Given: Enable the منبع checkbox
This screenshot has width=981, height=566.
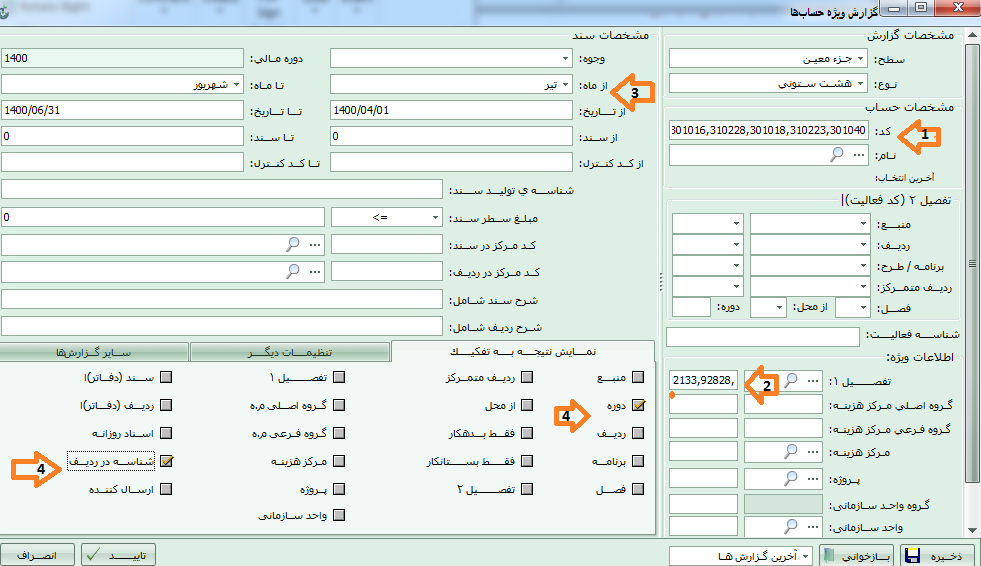Looking at the screenshot, I should pyautogui.click(x=638, y=377).
